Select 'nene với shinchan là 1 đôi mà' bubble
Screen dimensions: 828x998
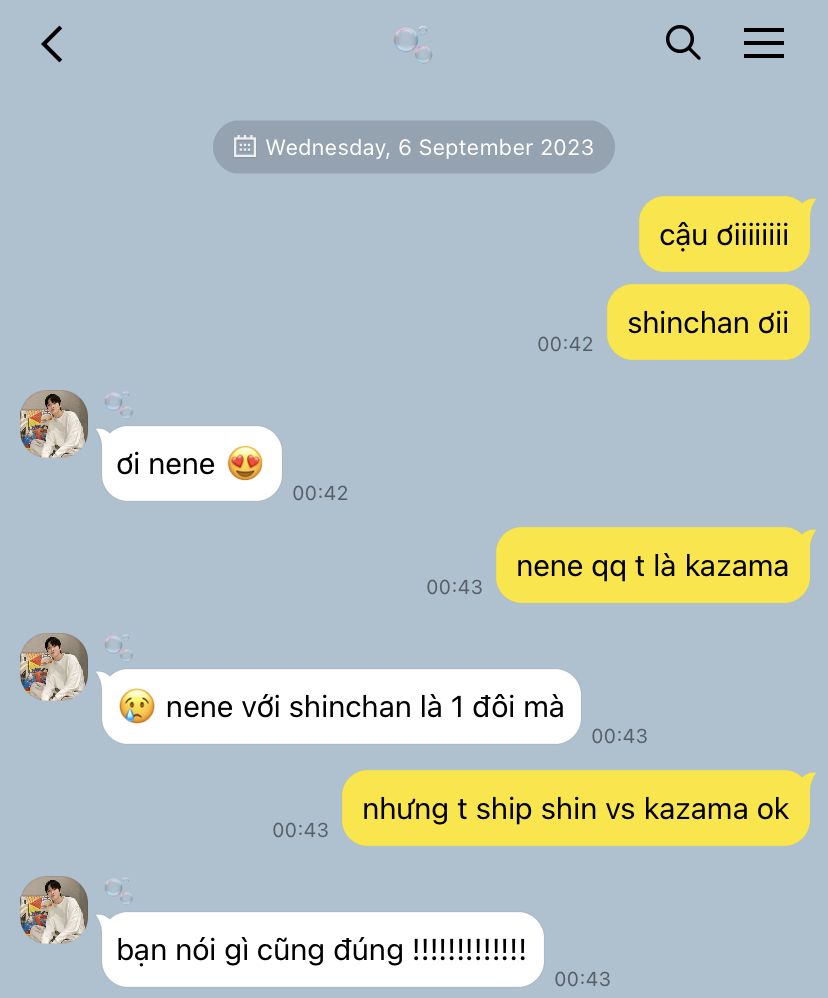coord(340,706)
